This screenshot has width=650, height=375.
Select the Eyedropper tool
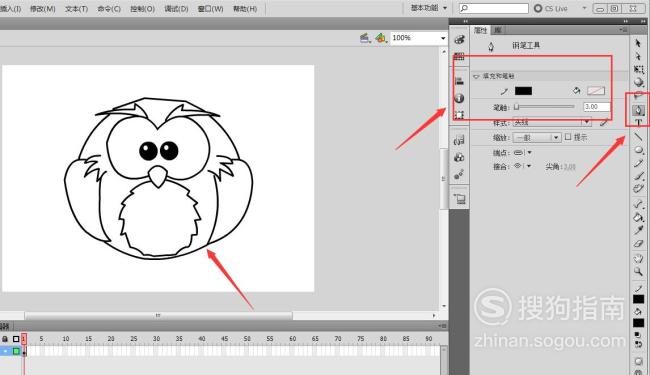point(638,230)
